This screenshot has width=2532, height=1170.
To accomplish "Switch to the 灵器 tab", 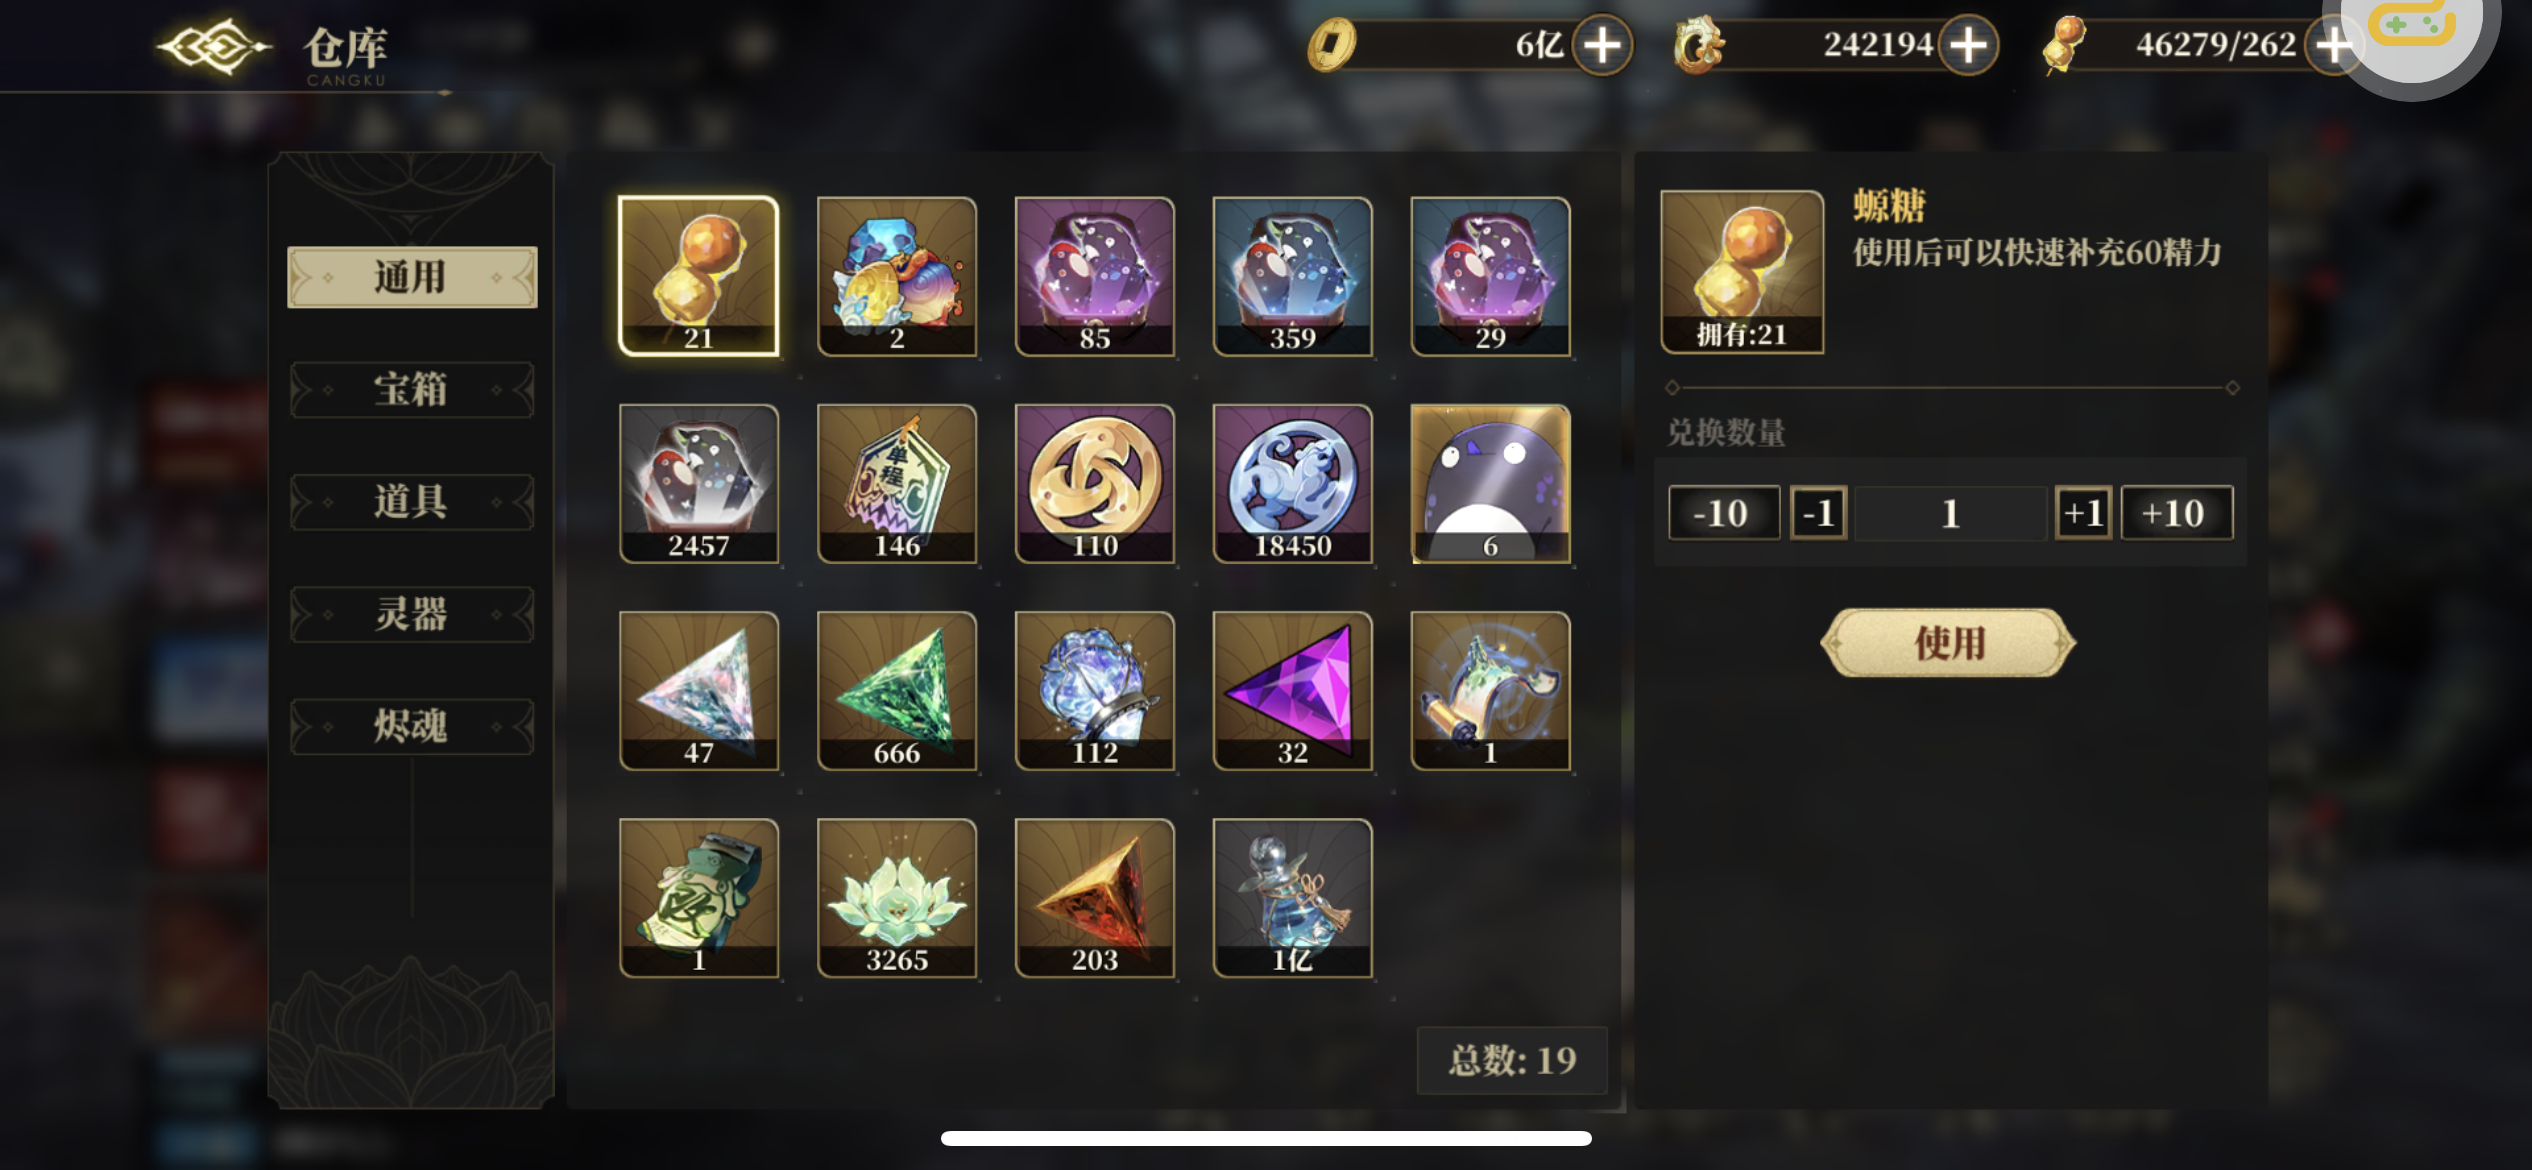I will coord(412,613).
